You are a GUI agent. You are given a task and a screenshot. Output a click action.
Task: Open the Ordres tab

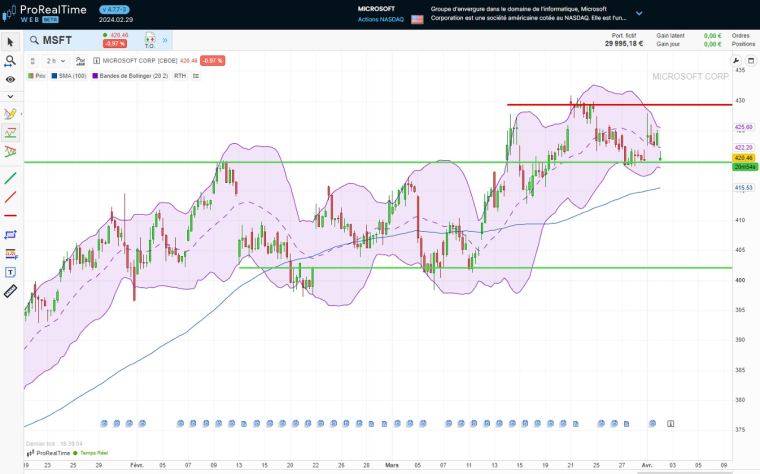[740, 35]
